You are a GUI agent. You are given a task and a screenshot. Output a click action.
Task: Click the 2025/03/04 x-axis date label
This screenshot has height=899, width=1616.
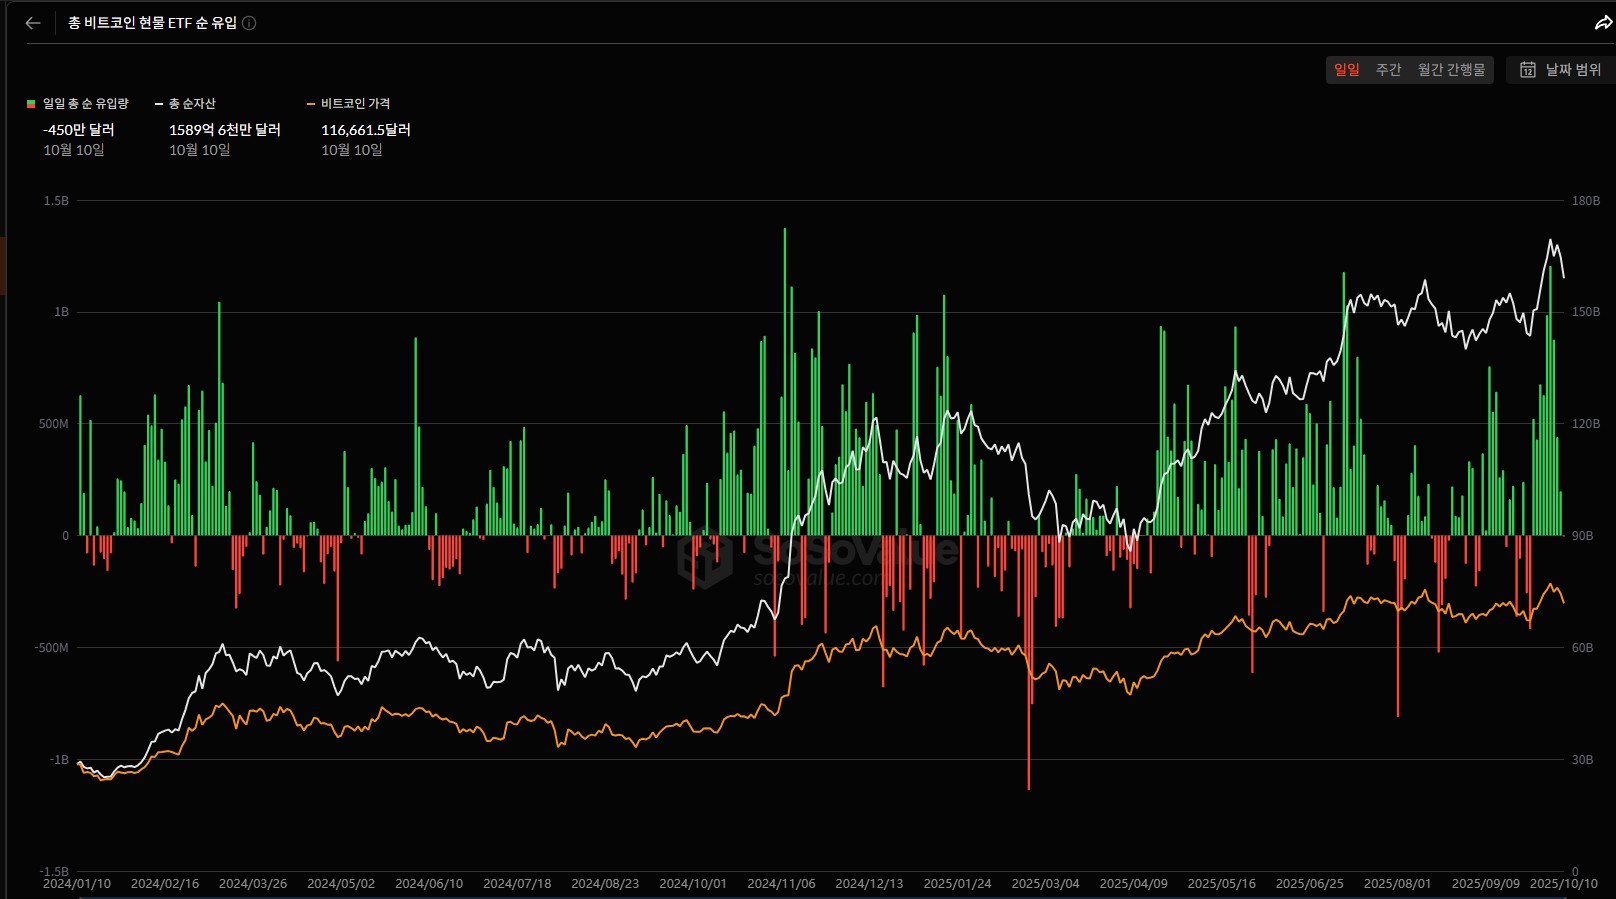point(1045,884)
